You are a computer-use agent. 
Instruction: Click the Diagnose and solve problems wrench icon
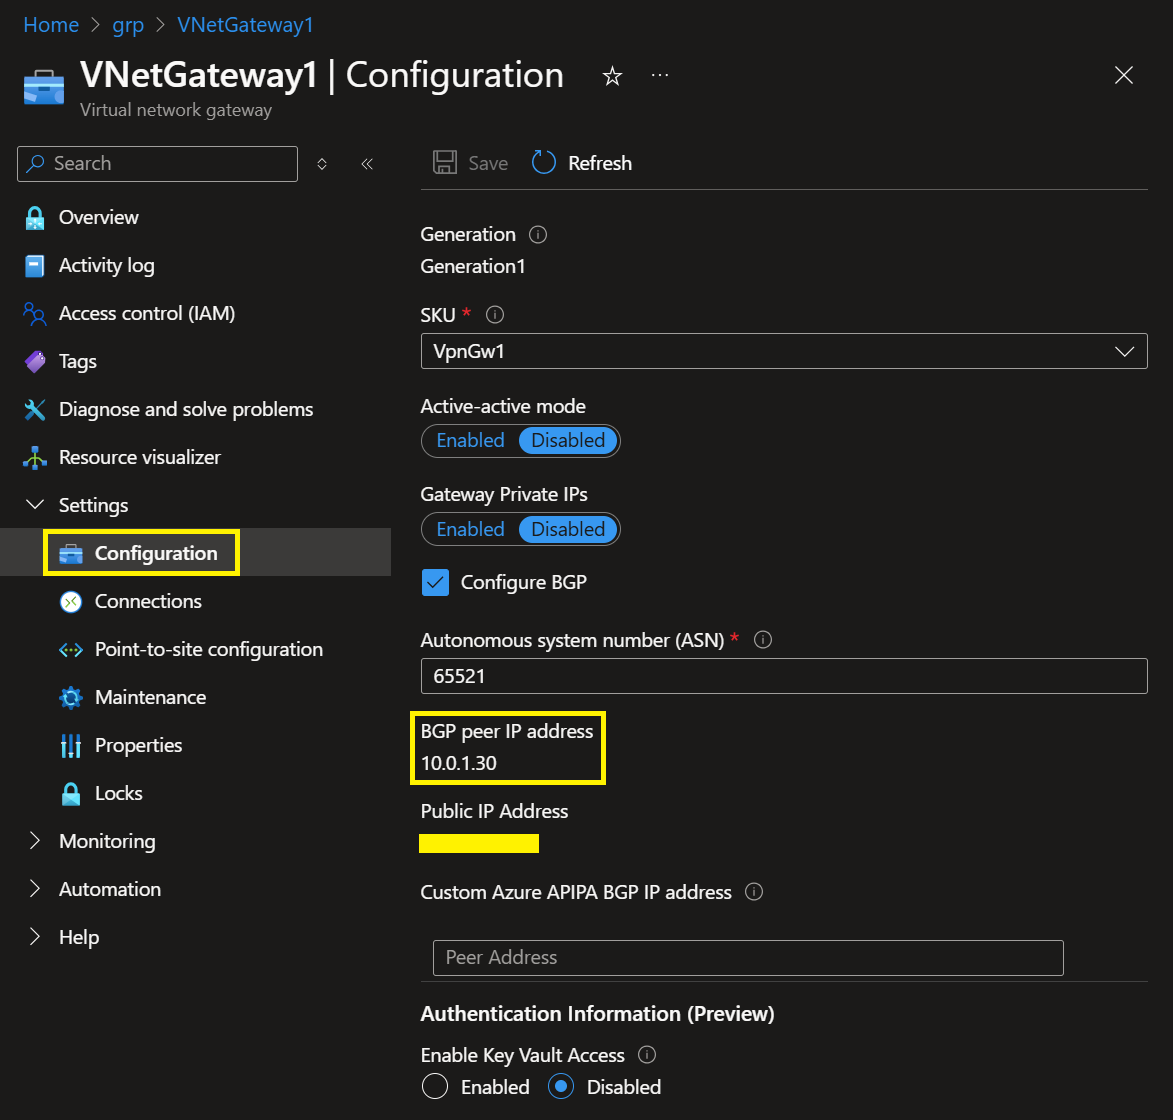34,409
